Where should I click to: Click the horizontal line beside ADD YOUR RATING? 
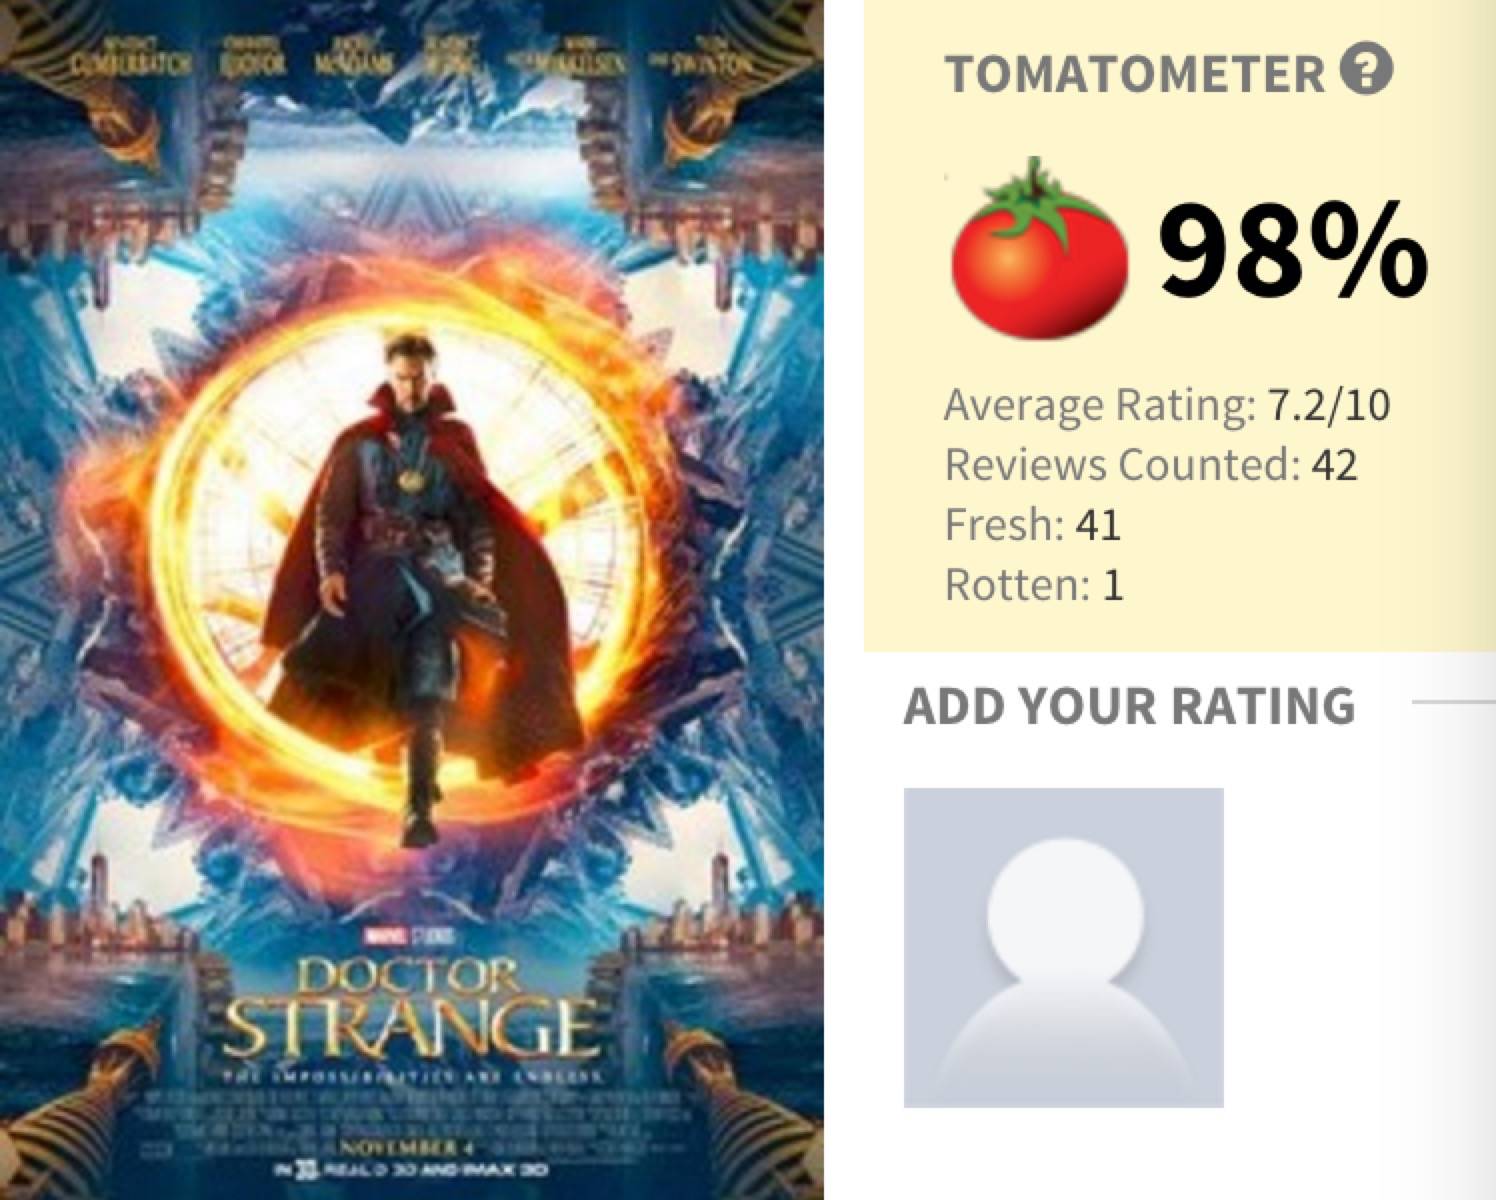point(1453,702)
